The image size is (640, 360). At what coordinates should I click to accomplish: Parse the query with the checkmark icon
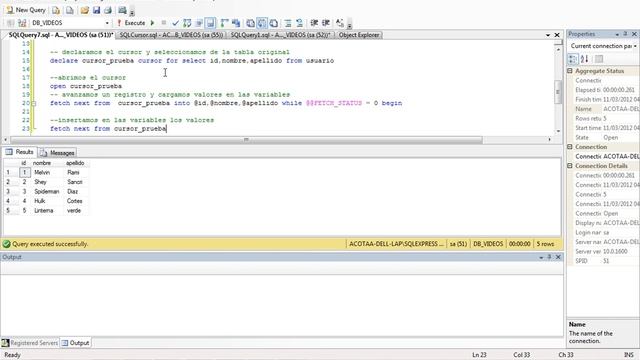[x=176, y=23]
